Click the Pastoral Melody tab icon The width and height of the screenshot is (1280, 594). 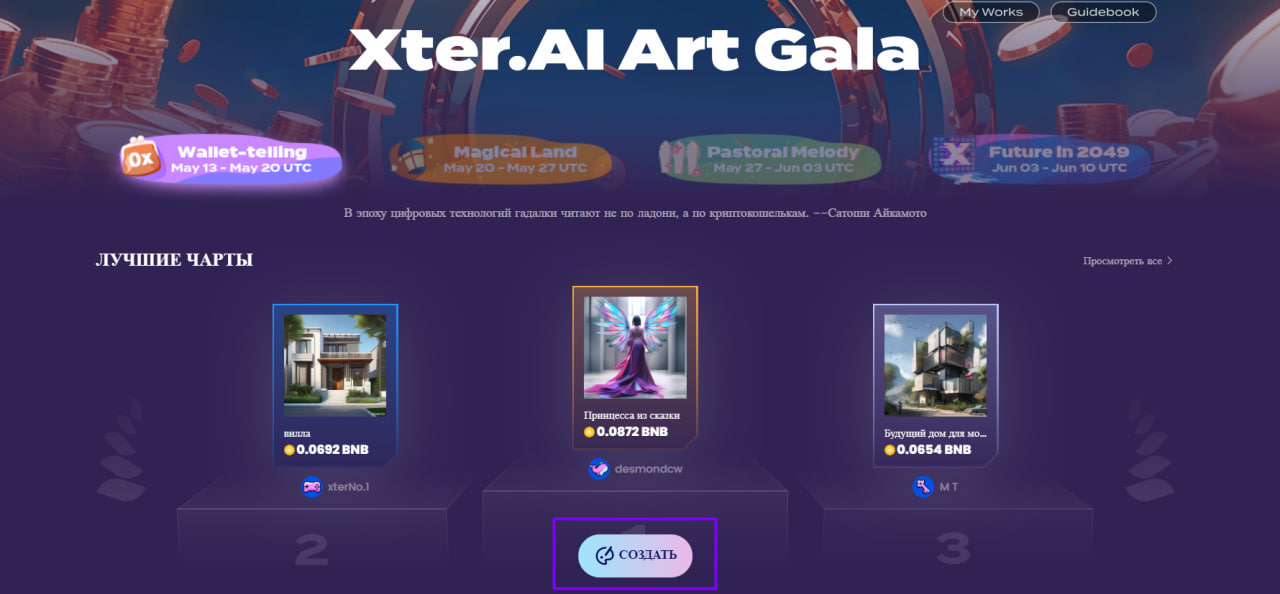tap(680, 158)
